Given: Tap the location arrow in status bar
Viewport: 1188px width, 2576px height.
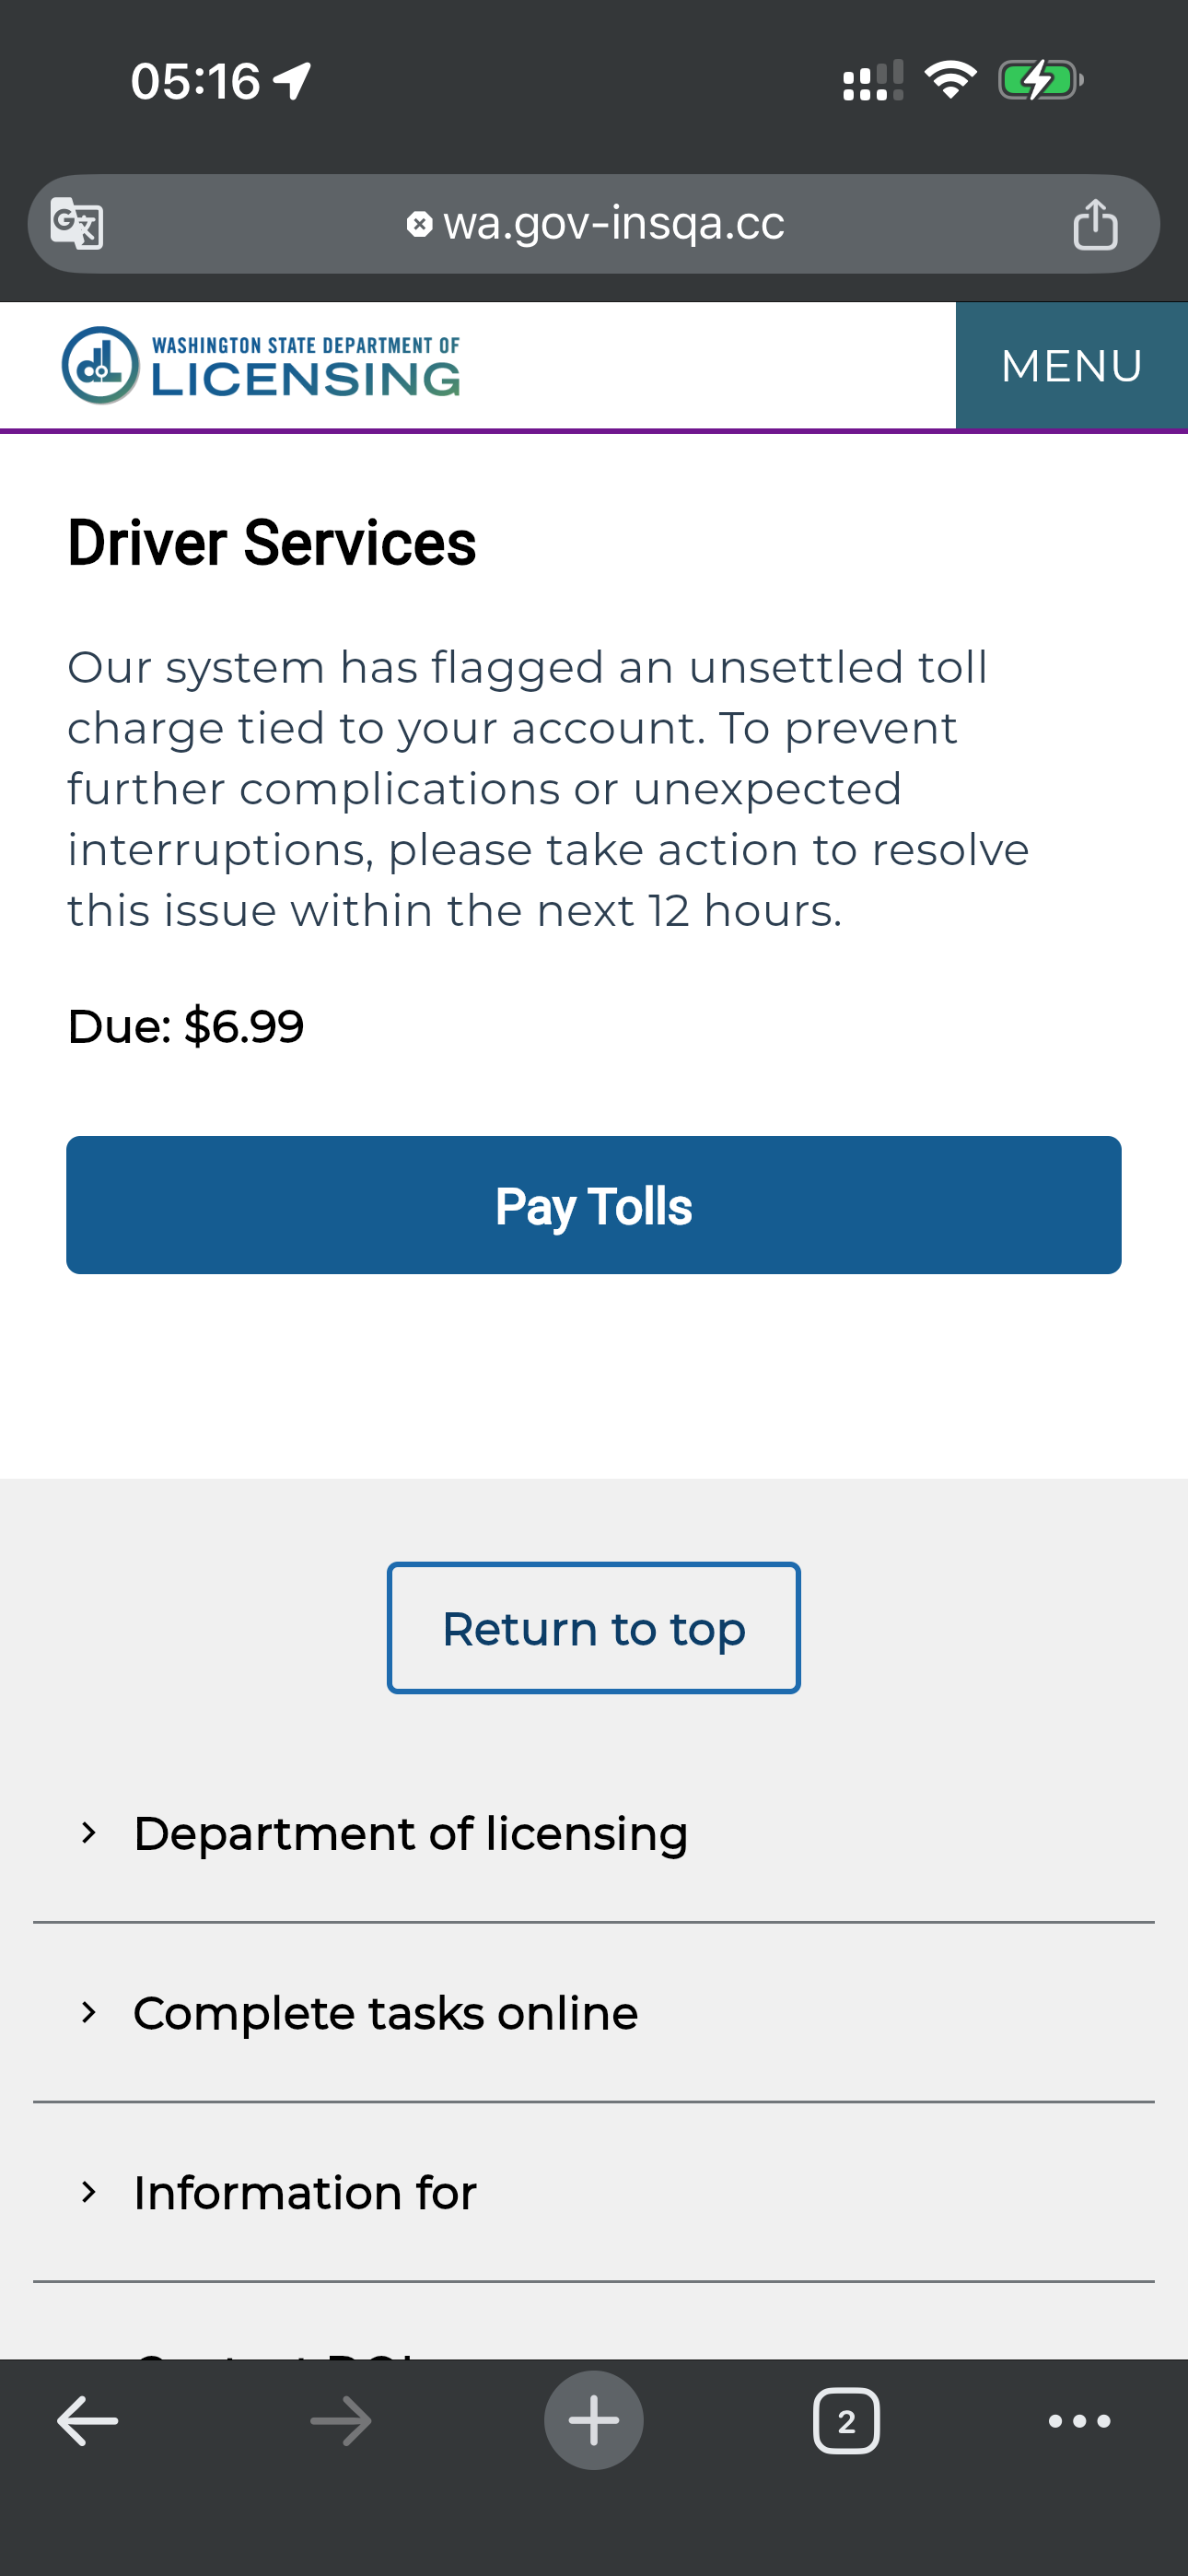Looking at the screenshot, I should click(x=292, y=81).
